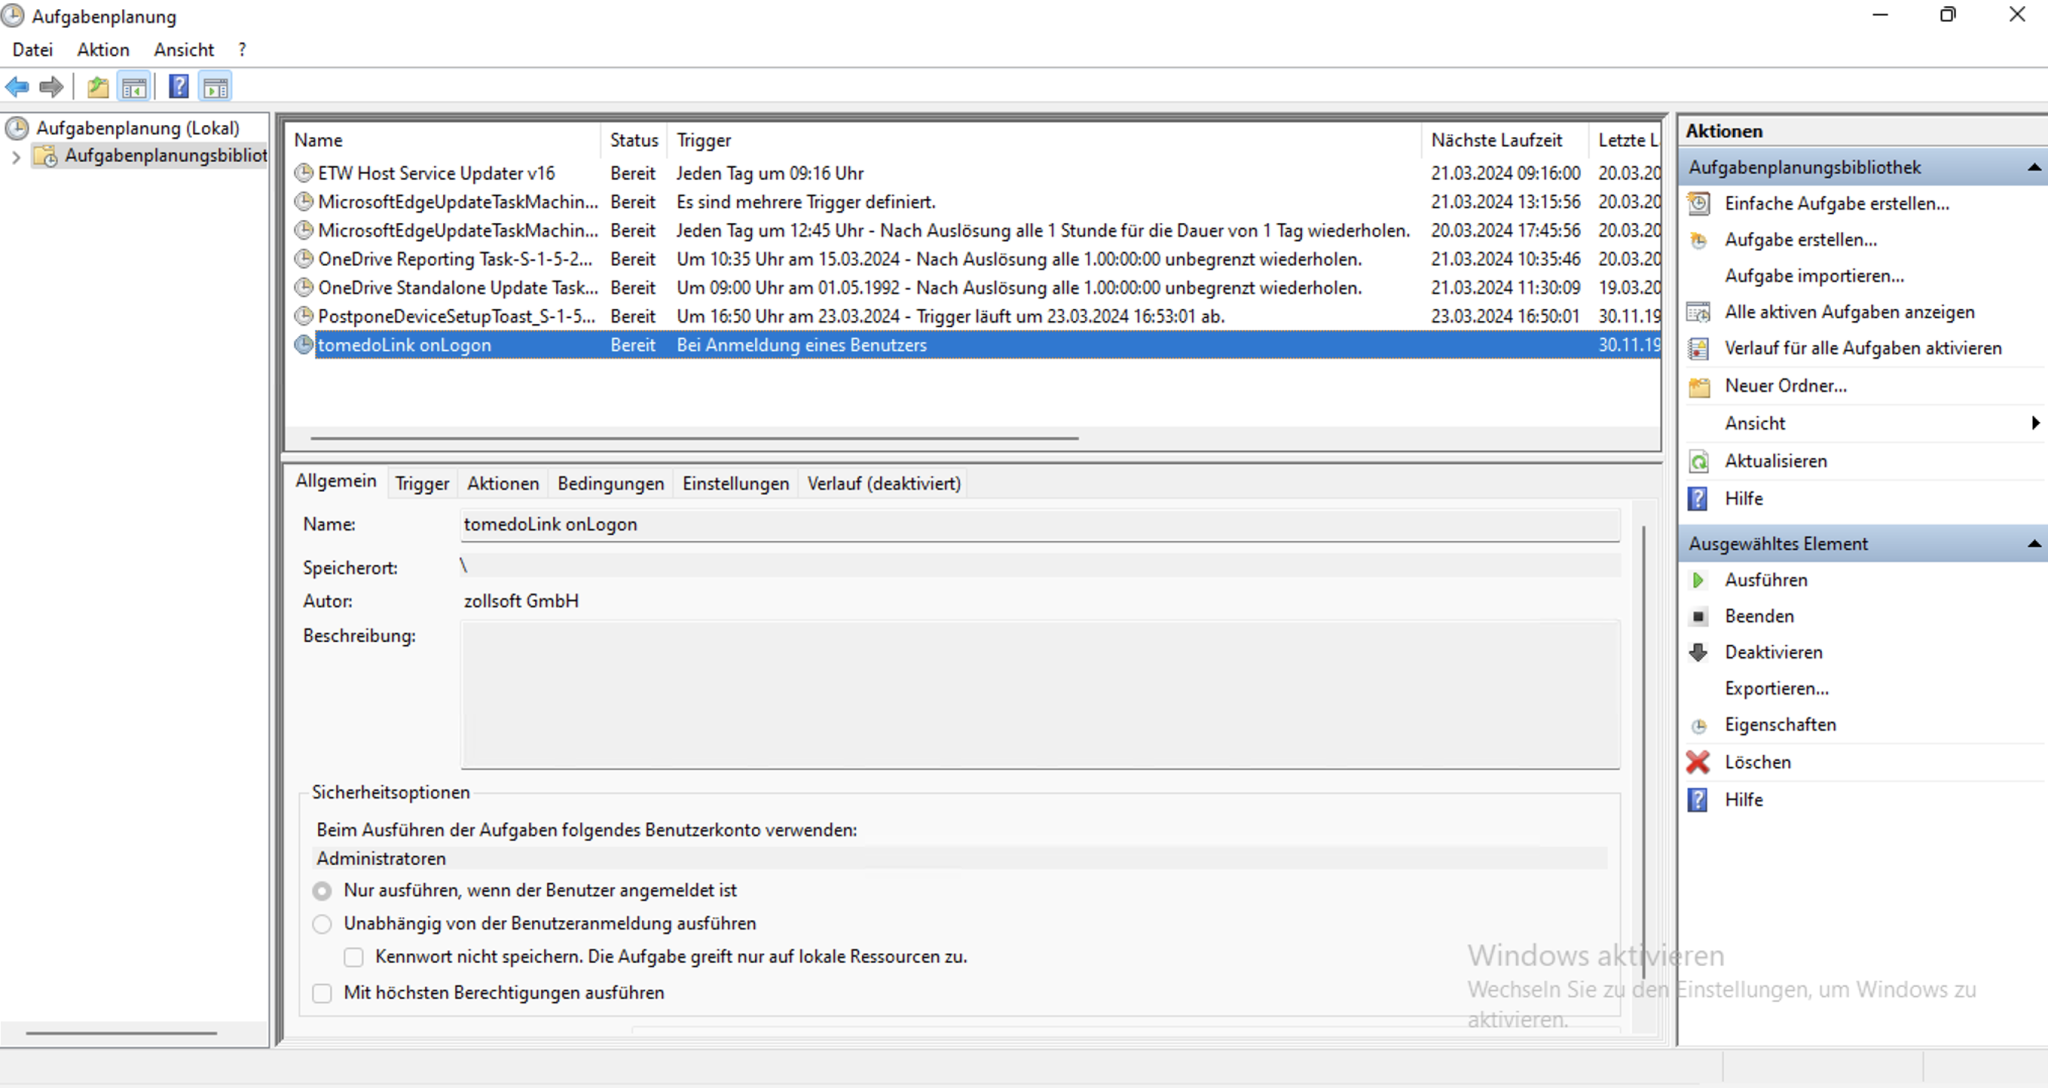The image size is (2048, 1088).
Task: Click the Ausführen action text
Action: (1766, 580)
